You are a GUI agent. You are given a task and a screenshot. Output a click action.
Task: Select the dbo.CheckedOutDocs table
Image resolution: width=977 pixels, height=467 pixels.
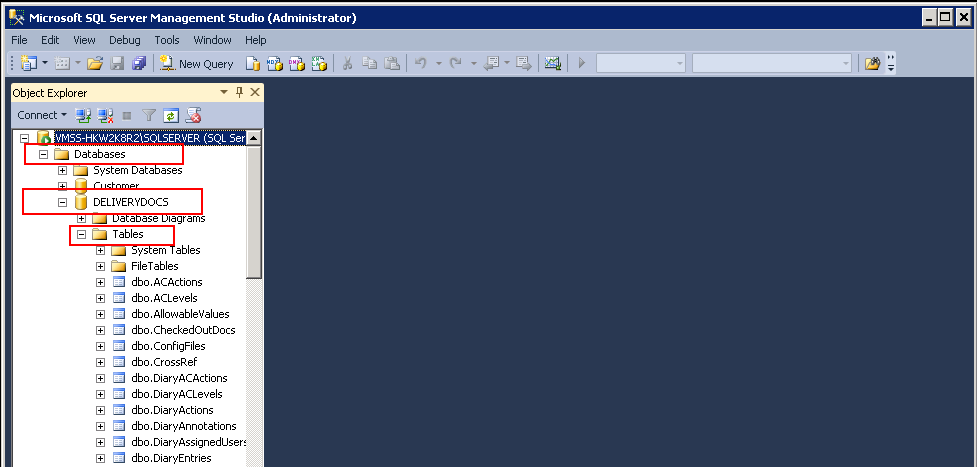pyautogui.click(x=183, y=330)
